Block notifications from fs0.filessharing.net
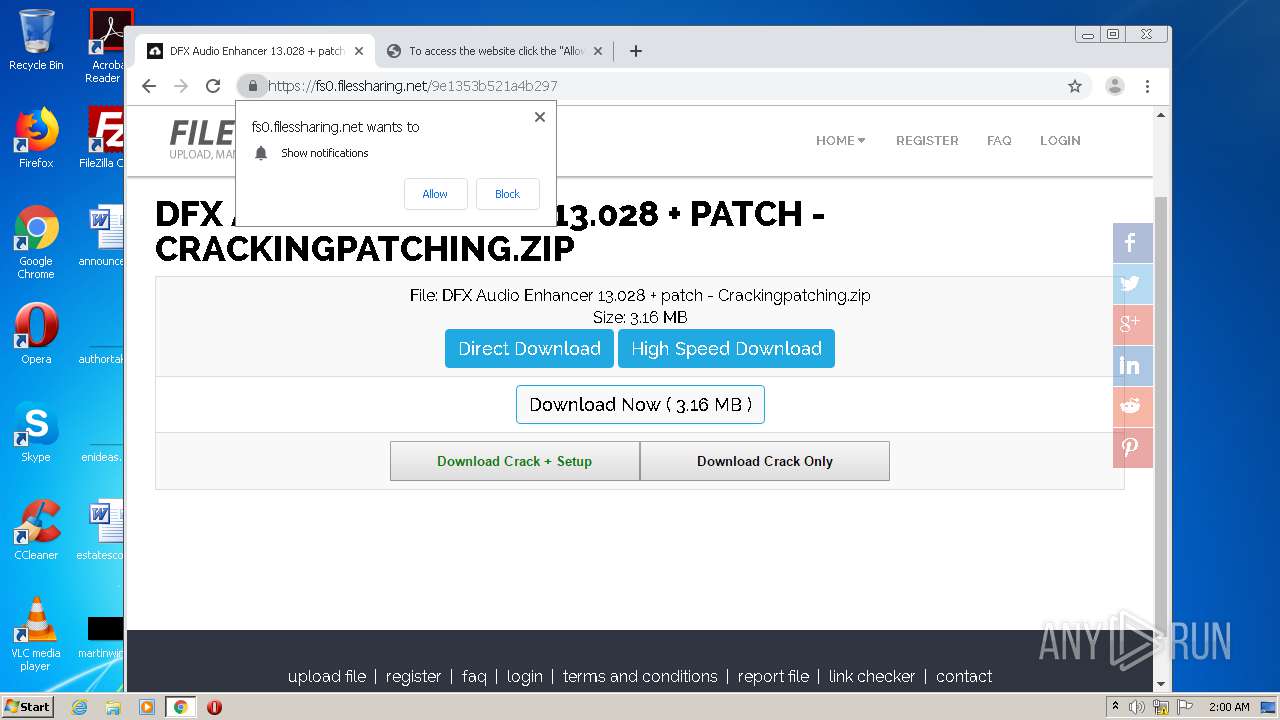 tap(507, 194)
